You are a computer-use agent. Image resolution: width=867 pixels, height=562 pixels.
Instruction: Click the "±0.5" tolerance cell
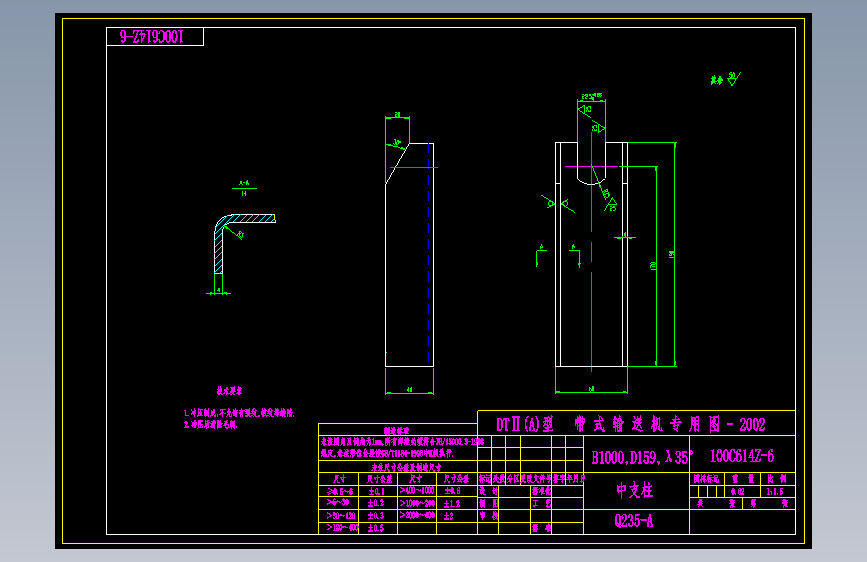coord(377,528)
